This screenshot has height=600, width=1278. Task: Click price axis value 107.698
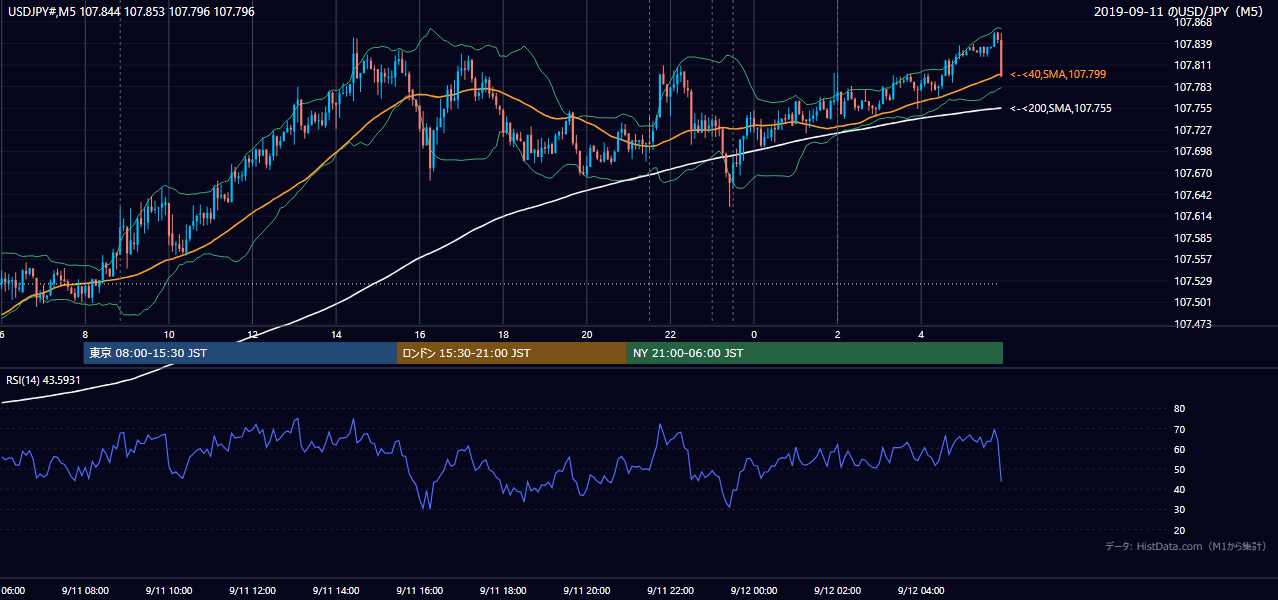click(1193, 151)
